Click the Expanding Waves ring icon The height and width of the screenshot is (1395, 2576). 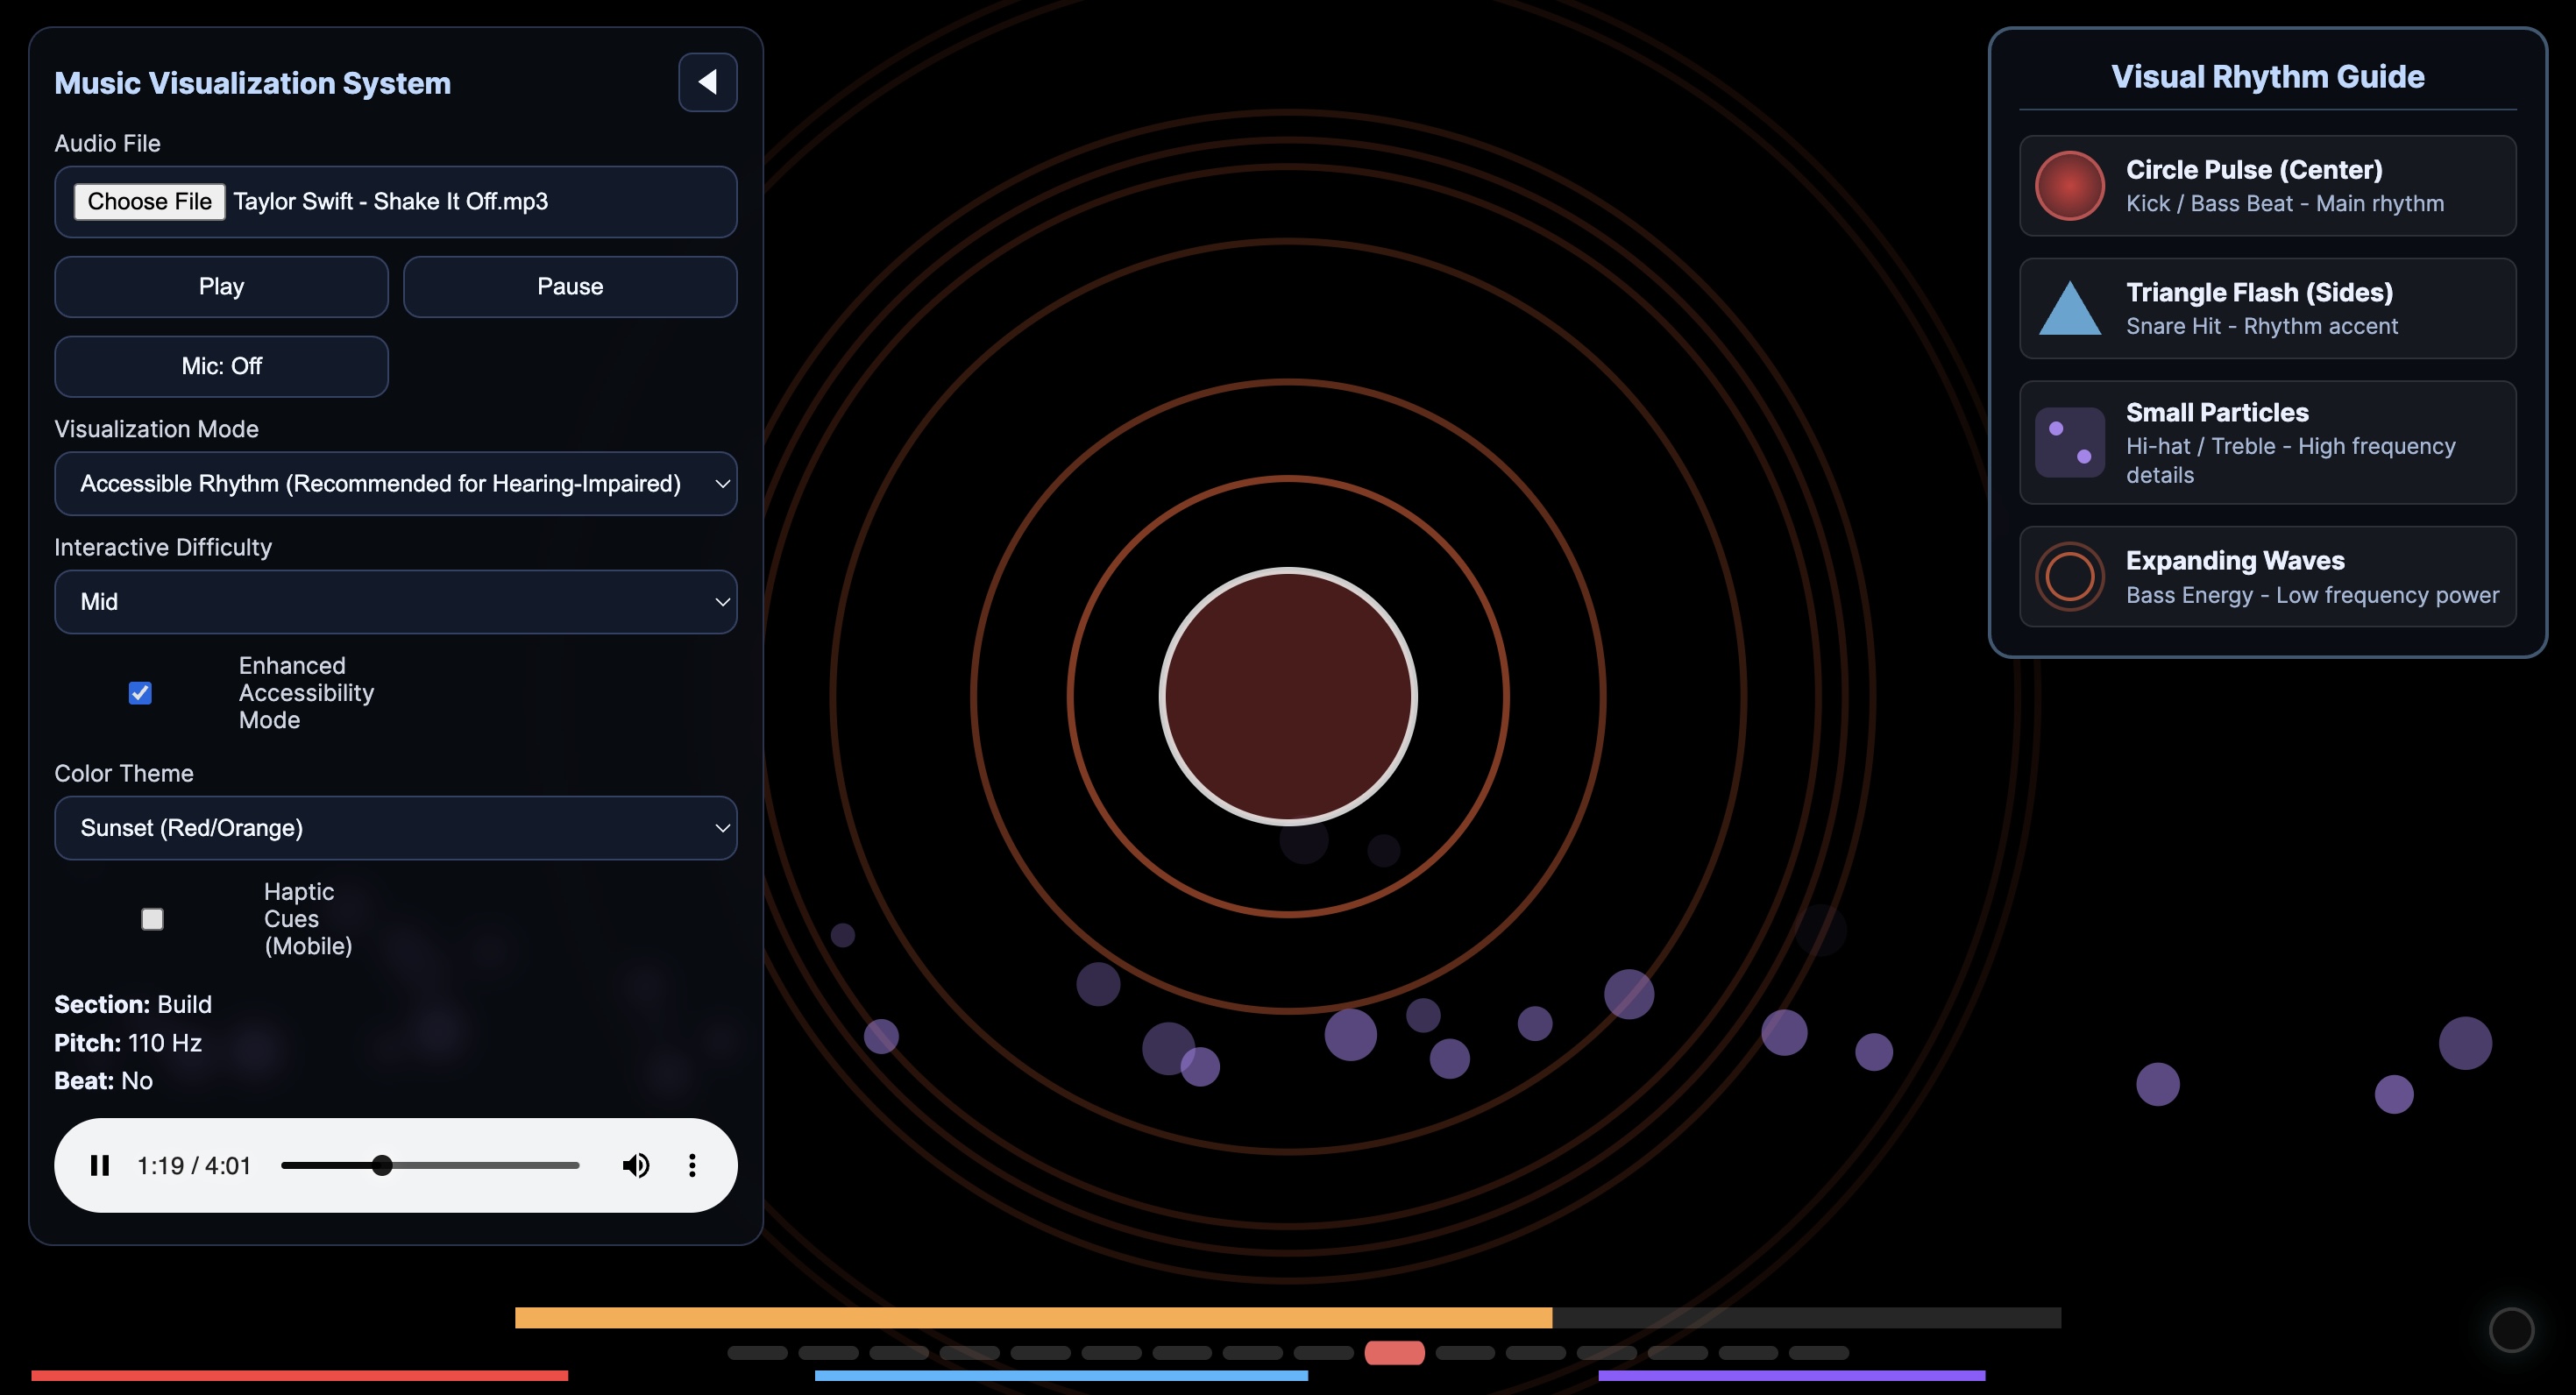(x=2069, y=576)
